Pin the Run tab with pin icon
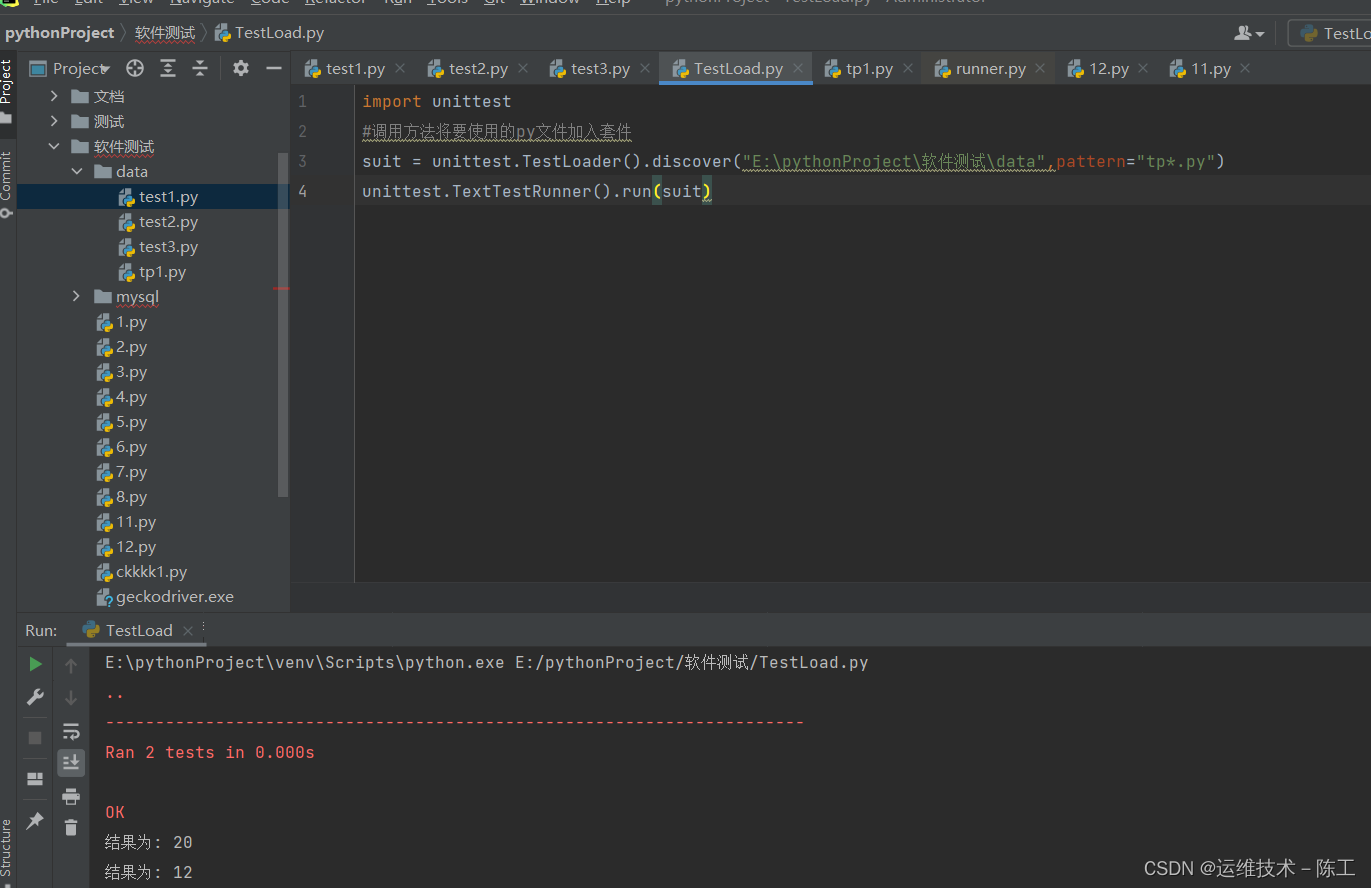 point(35,820)
